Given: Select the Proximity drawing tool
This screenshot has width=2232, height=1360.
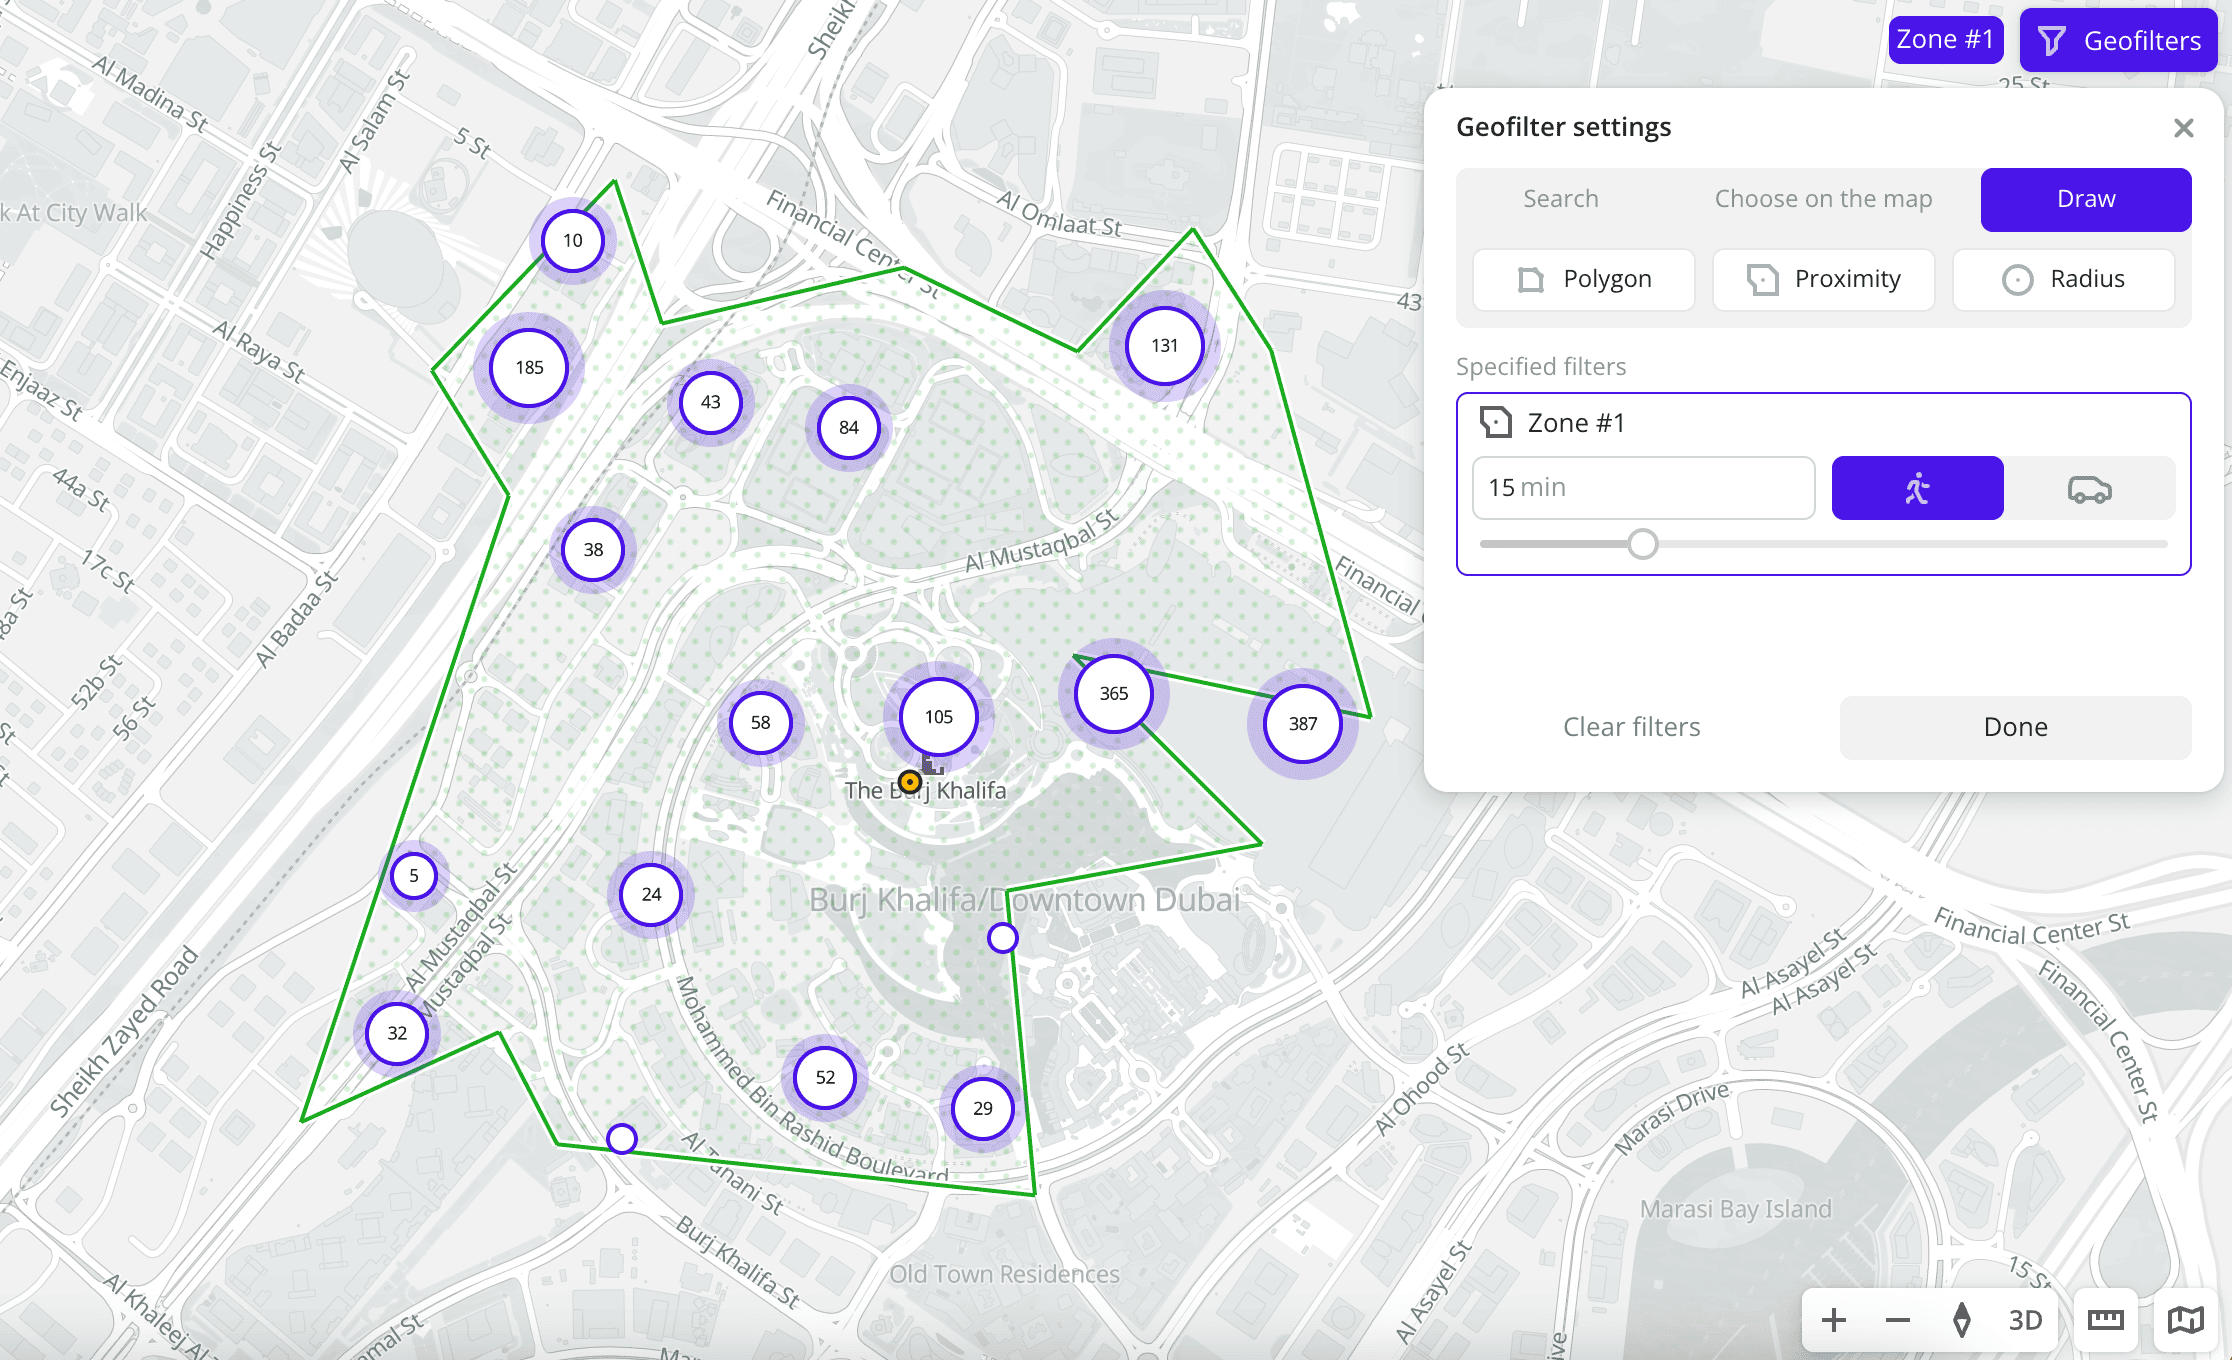Looking at the screenshot, I should (1823, 279).
